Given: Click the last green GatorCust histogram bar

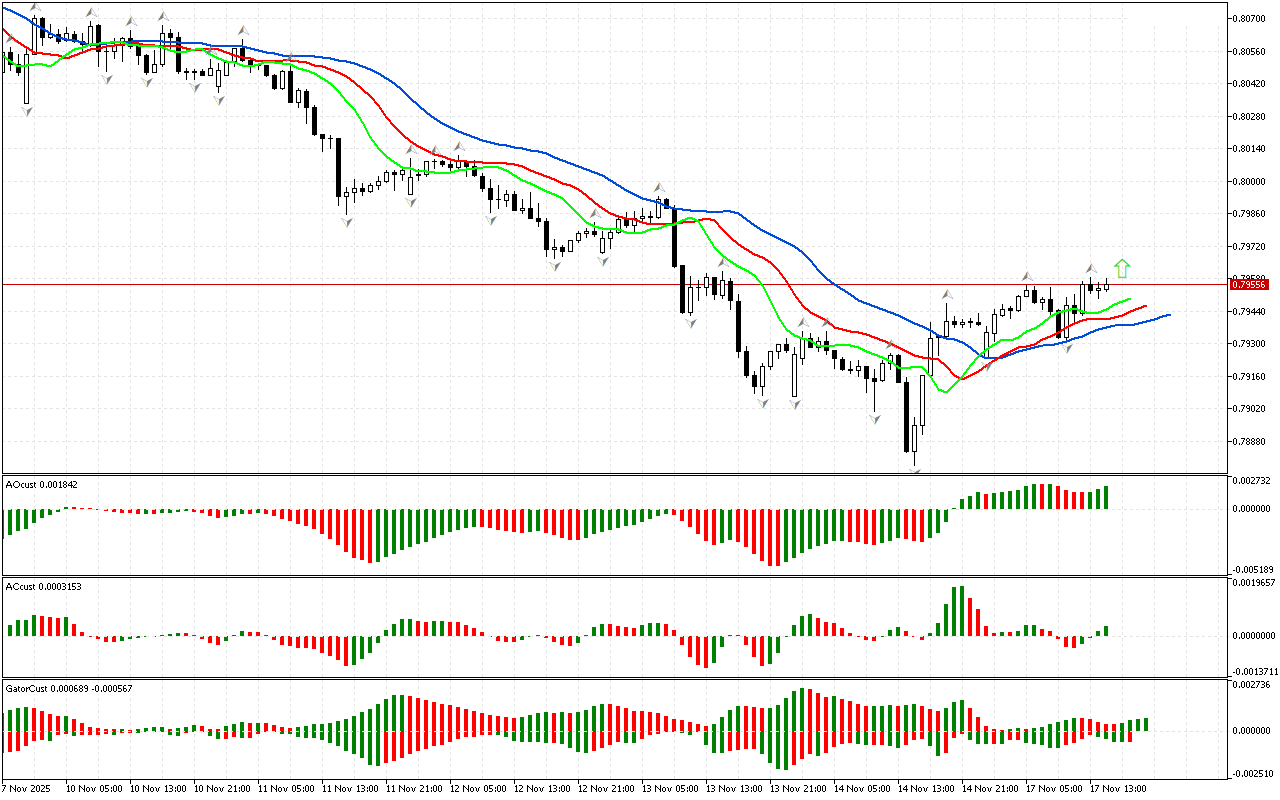Looking at the screenshot, I should 1145,724.
